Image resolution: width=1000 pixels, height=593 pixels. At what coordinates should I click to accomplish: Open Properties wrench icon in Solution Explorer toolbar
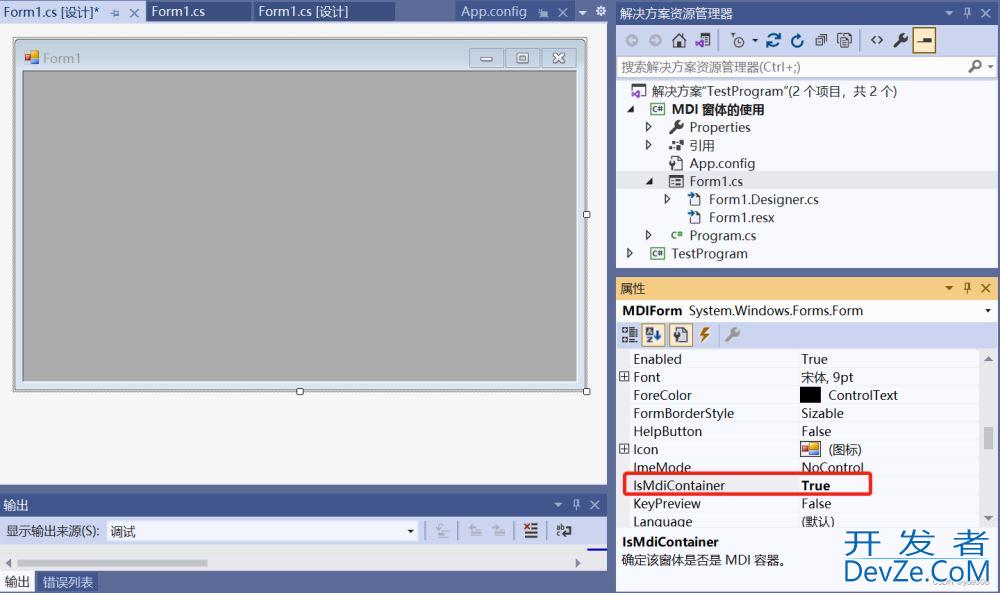(x=901, y=41)
